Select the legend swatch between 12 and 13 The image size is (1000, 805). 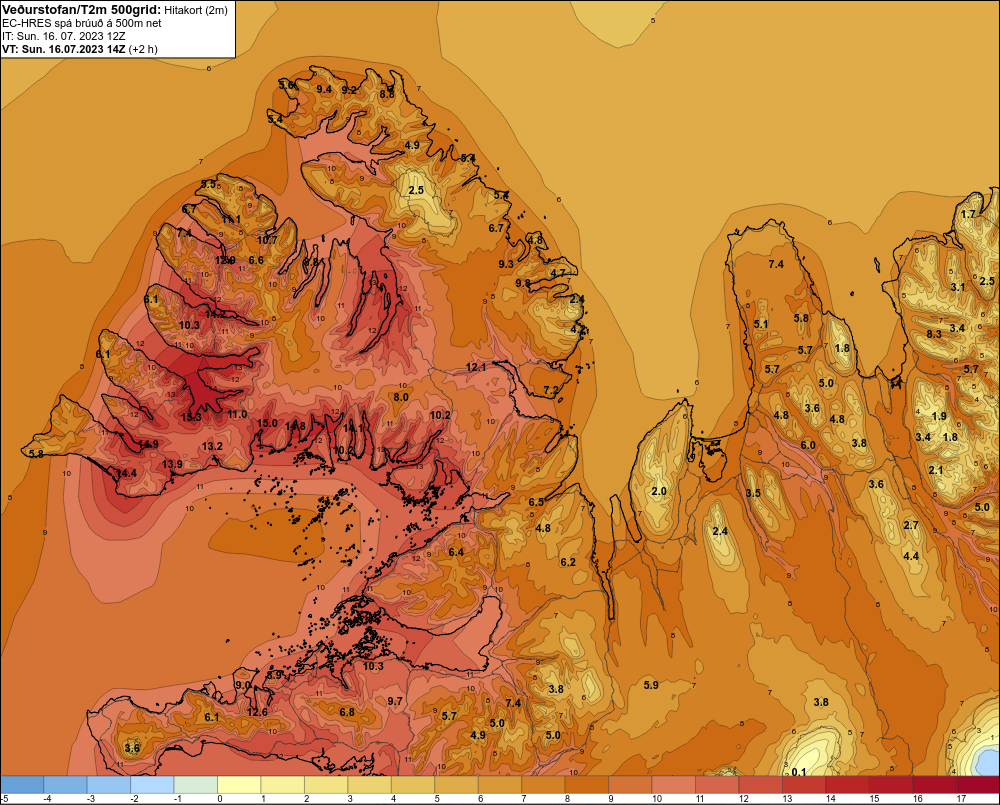click(760, 785)
